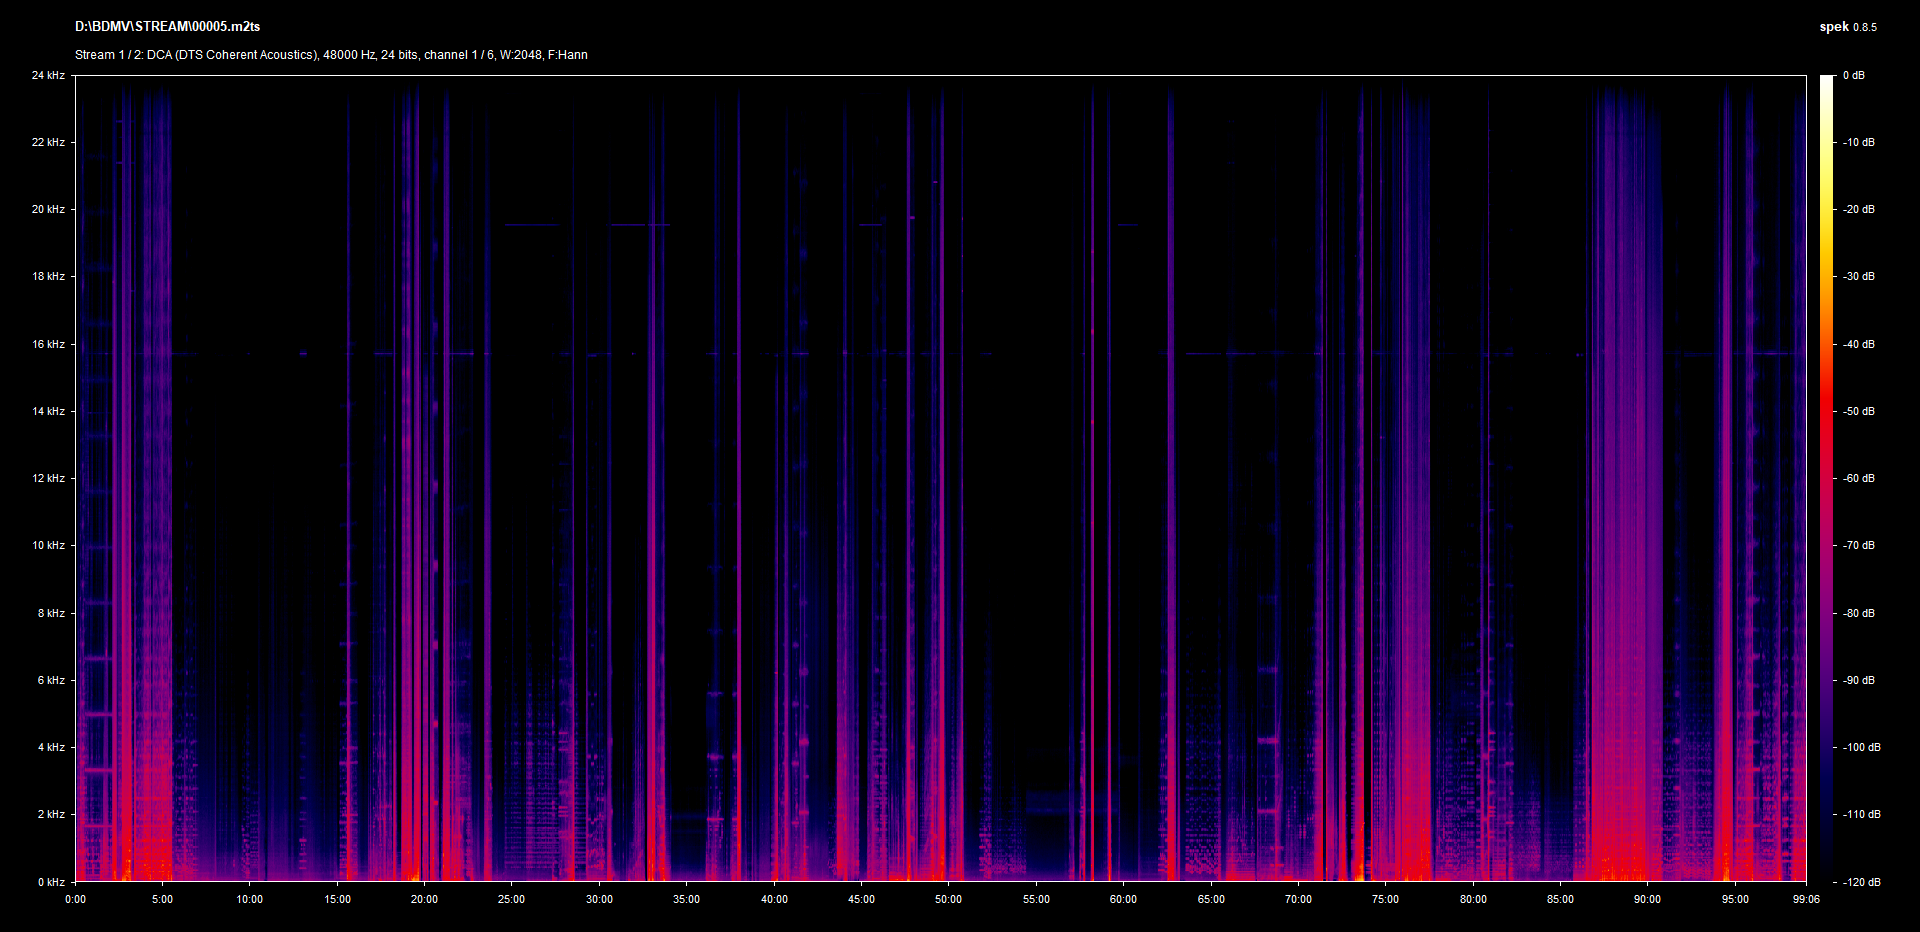Click the 0 kHz frequency axis label
Screen dimensions: 1920x932
[51, 882]
